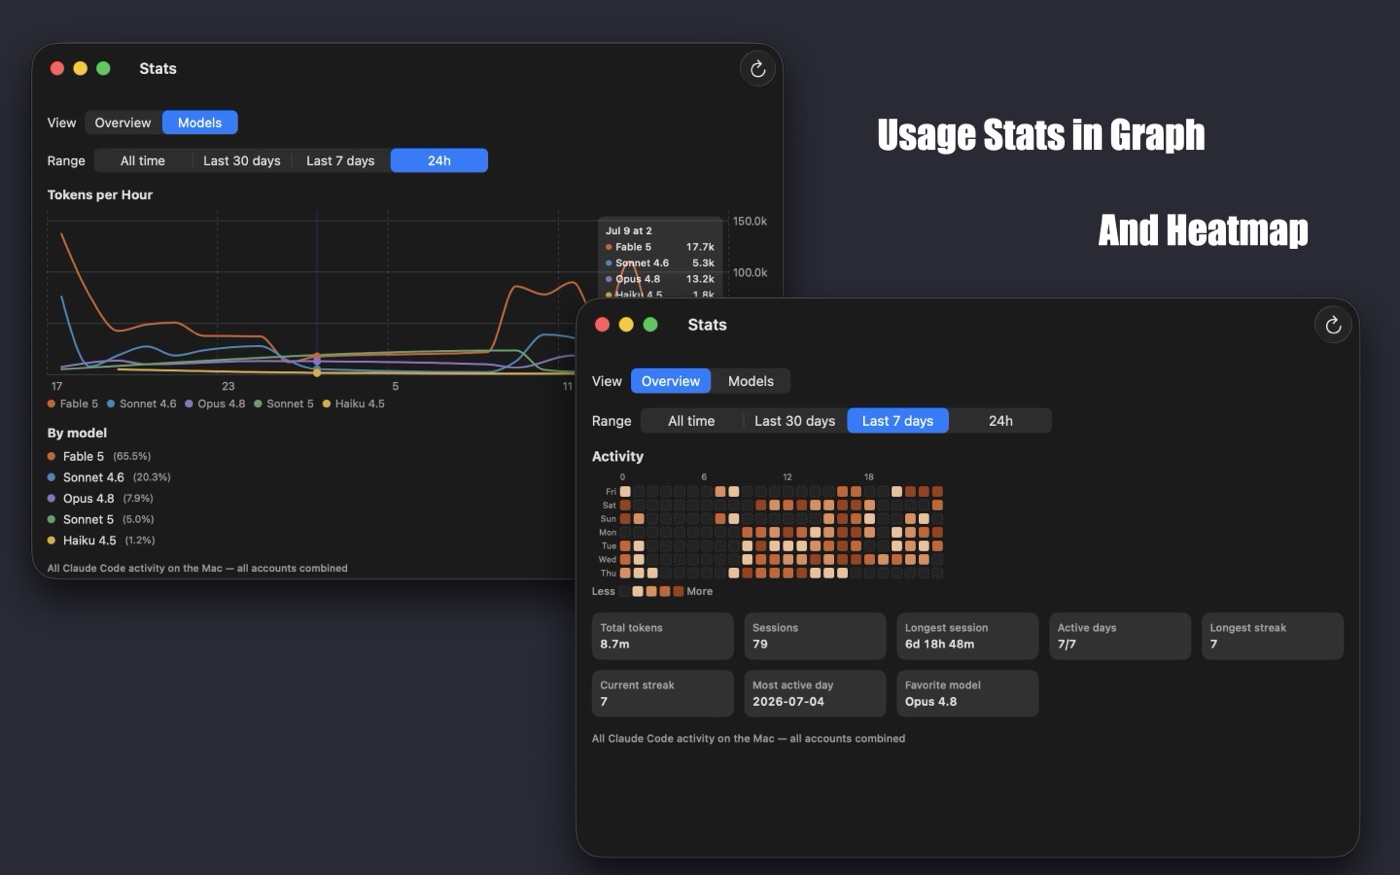This screenshot has height=875, width=1400.
Task: Click the Active days 7/7 card
Action: 1120,636
